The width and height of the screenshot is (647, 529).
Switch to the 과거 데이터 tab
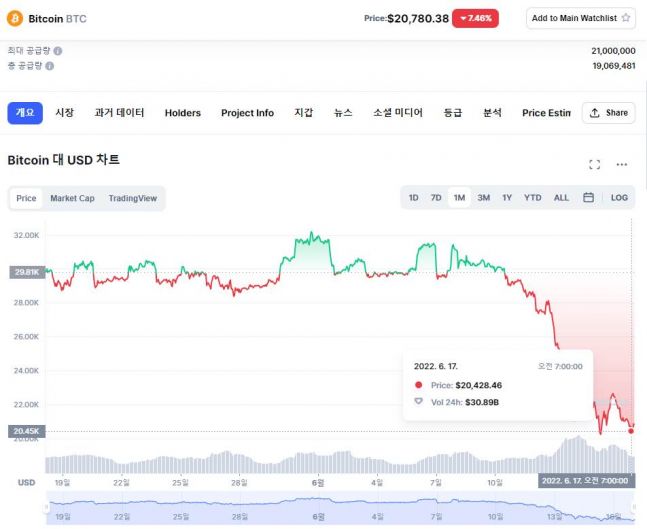pos(119,113)
